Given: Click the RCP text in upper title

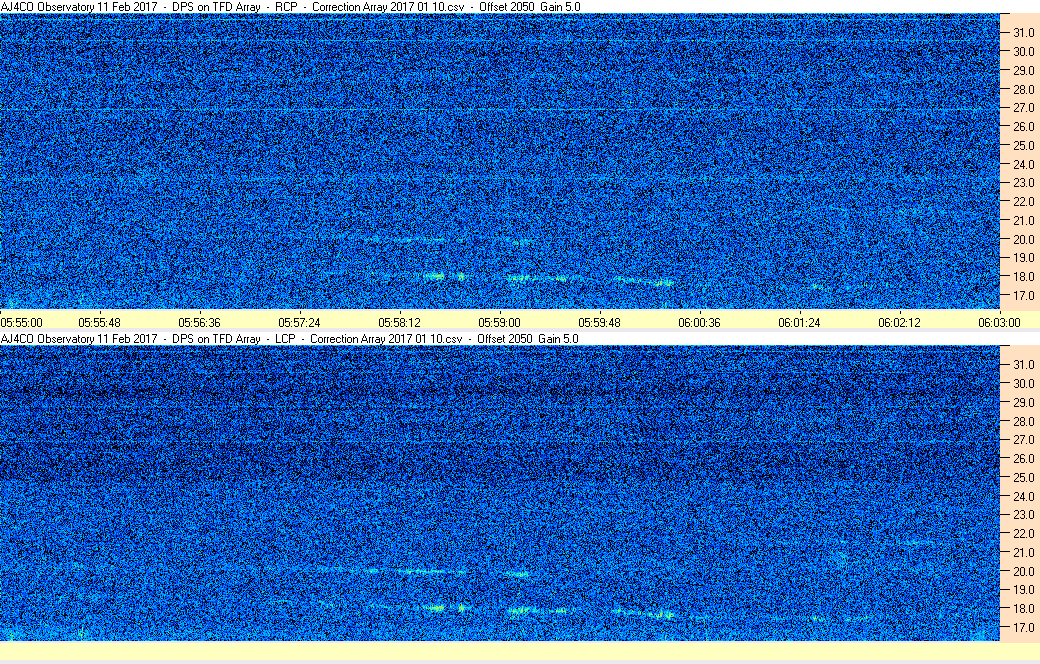Looking at the screenshot, I should 287,7.
